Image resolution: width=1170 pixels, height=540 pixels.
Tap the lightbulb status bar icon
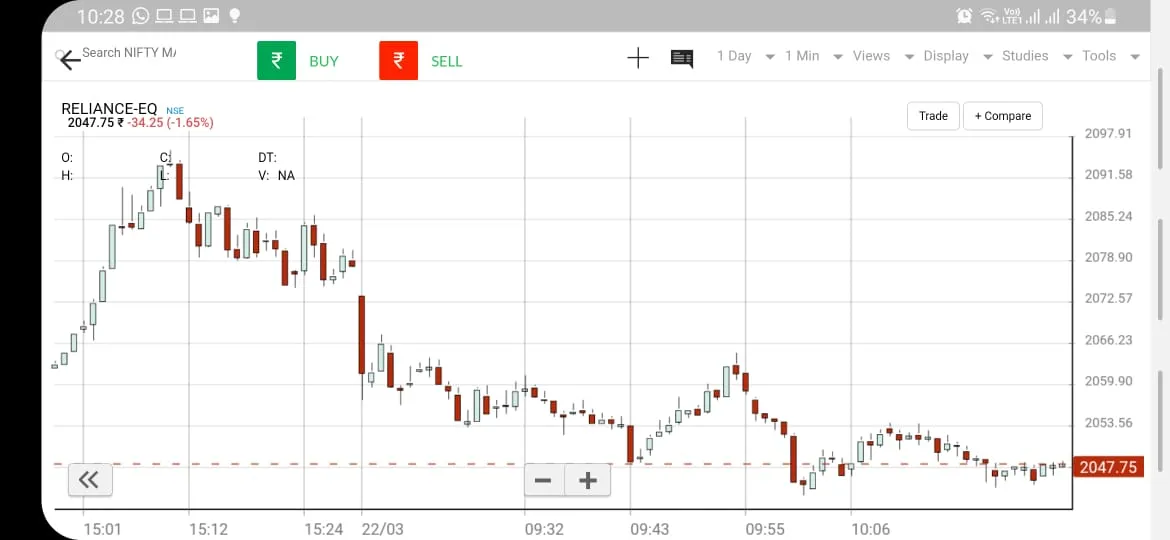pos(234,16)
